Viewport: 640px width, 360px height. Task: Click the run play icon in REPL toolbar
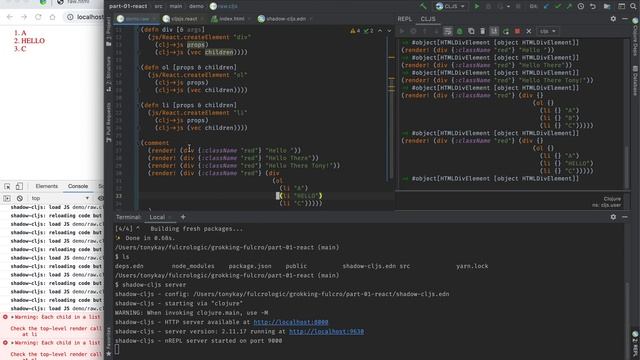(402, 31)
